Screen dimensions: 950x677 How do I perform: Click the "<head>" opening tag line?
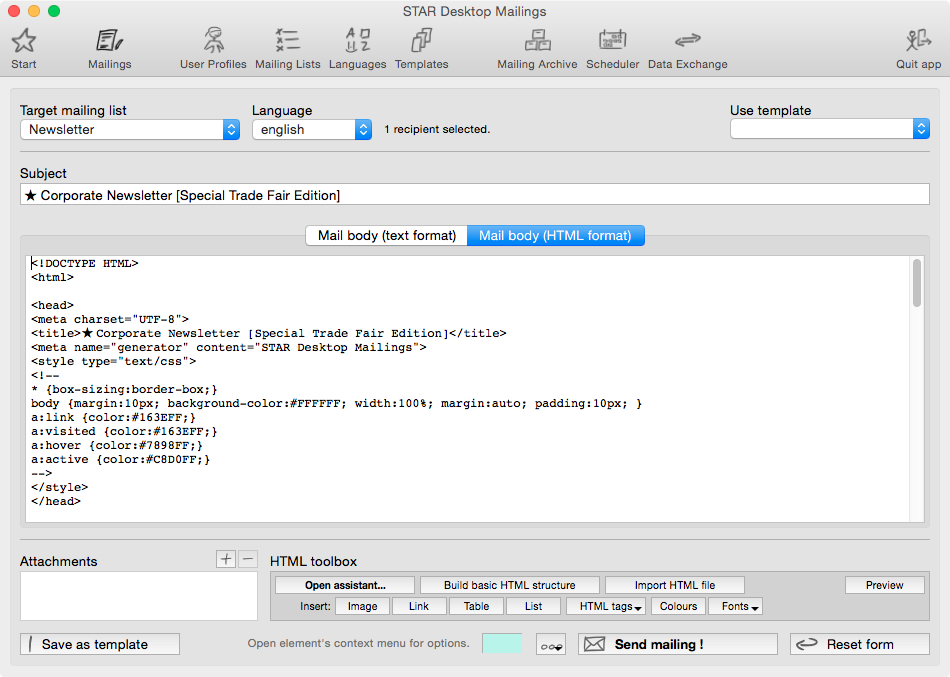52,305
